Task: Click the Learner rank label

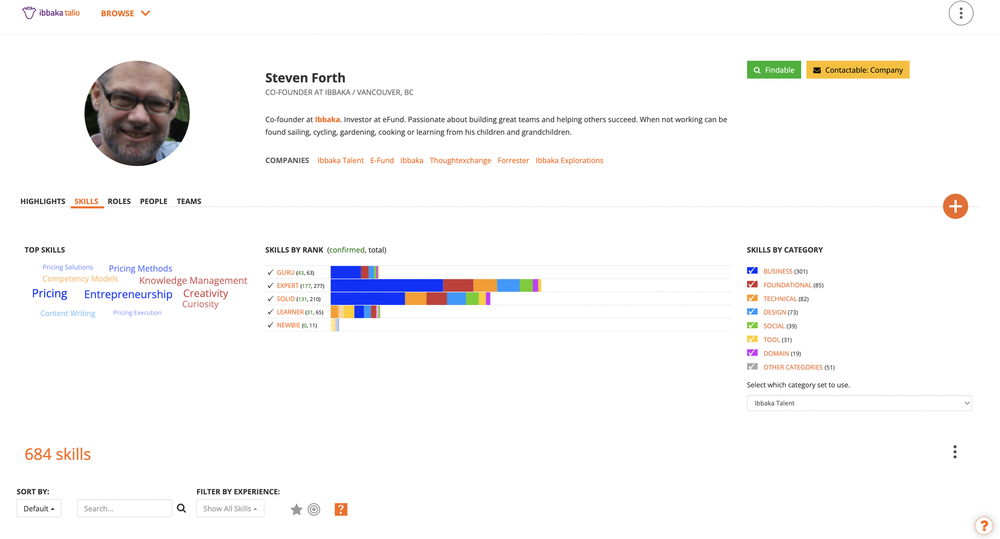Action: pos(290,312)
